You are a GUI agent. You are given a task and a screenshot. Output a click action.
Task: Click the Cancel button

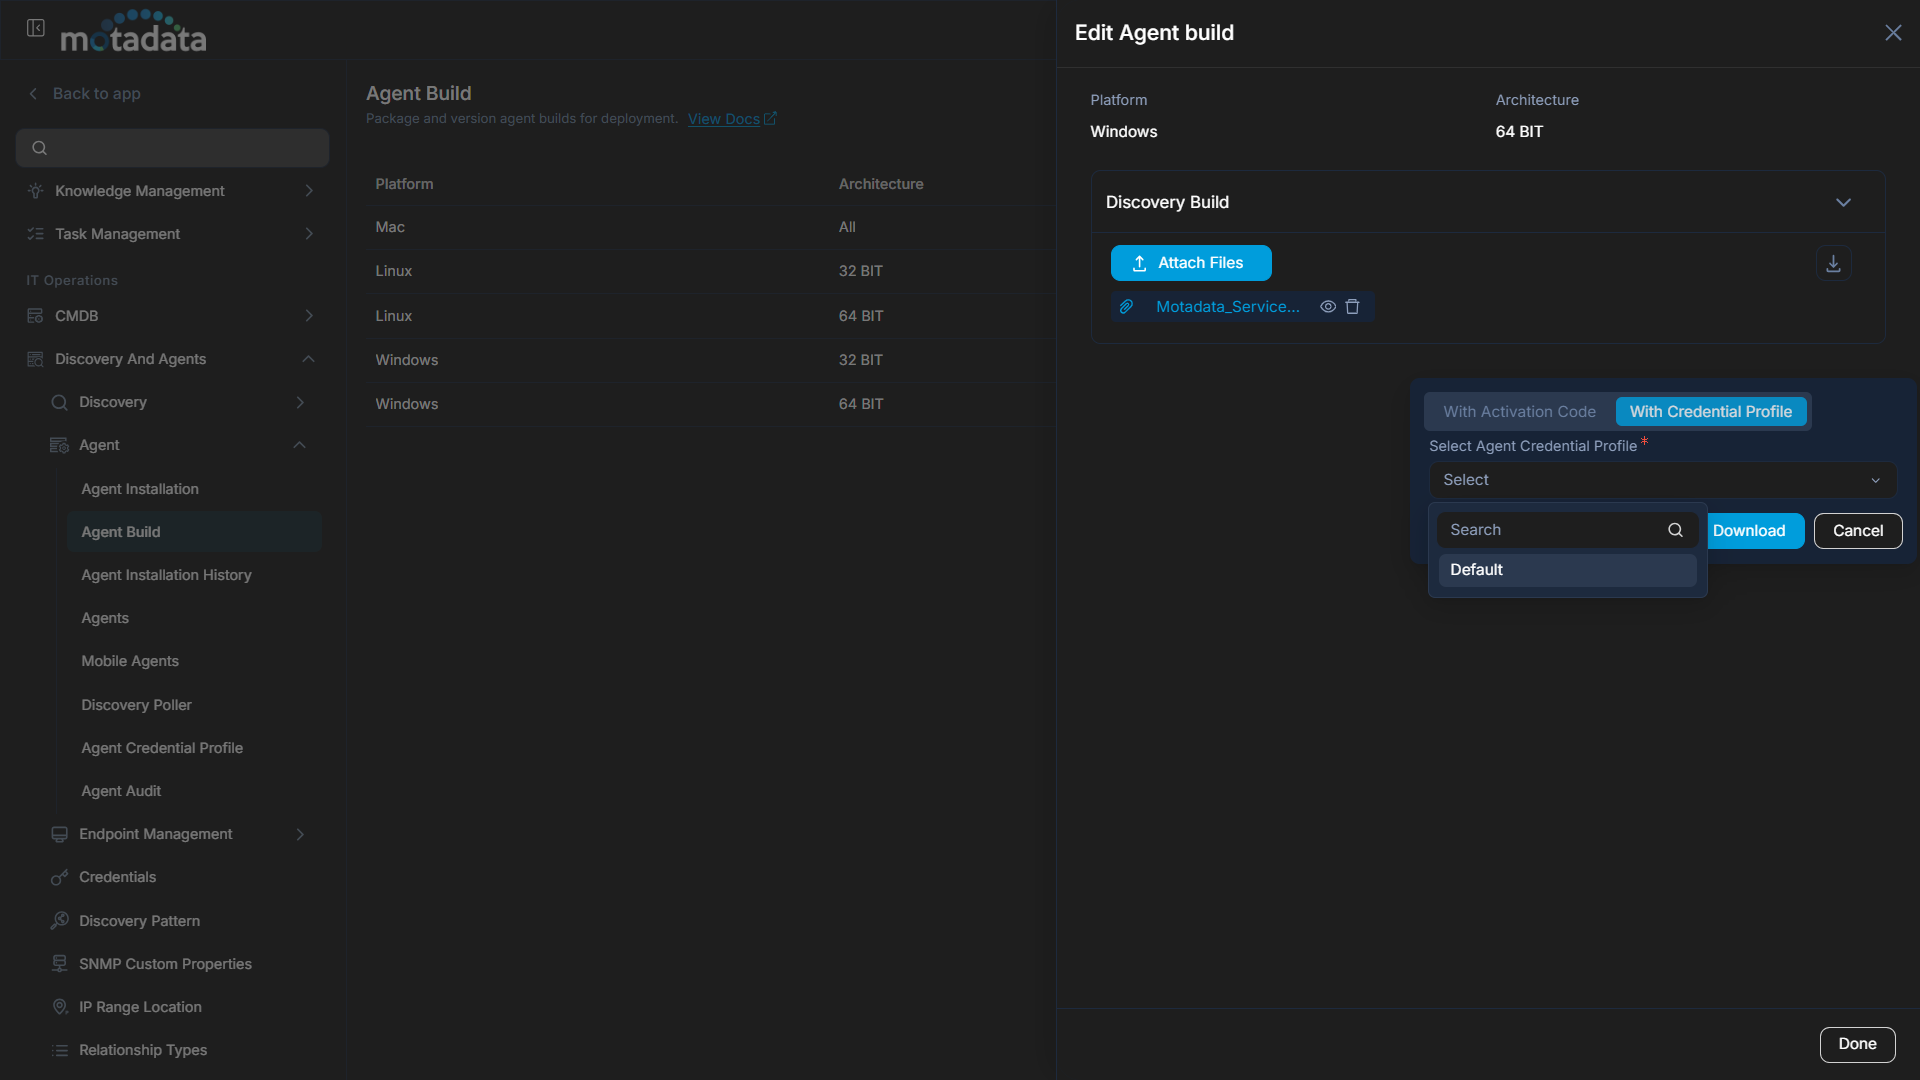pos(1858,531)
